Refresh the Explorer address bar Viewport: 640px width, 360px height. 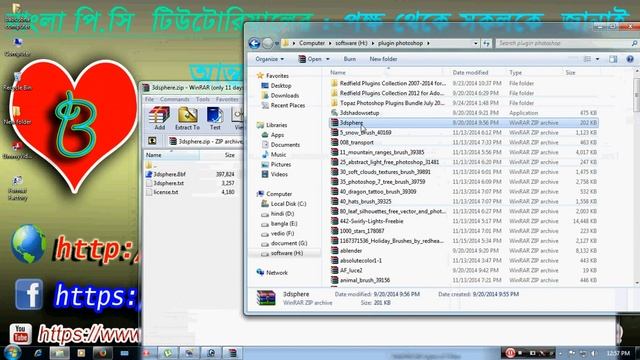click(x=486, y=43)
